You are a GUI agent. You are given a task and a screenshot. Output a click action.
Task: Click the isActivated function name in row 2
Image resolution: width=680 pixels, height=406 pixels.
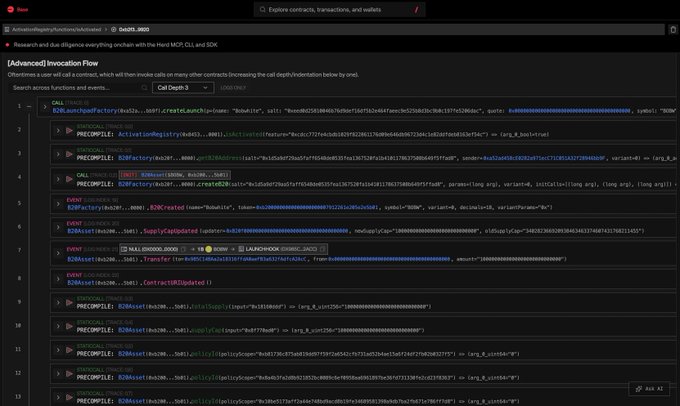[245, 134]
